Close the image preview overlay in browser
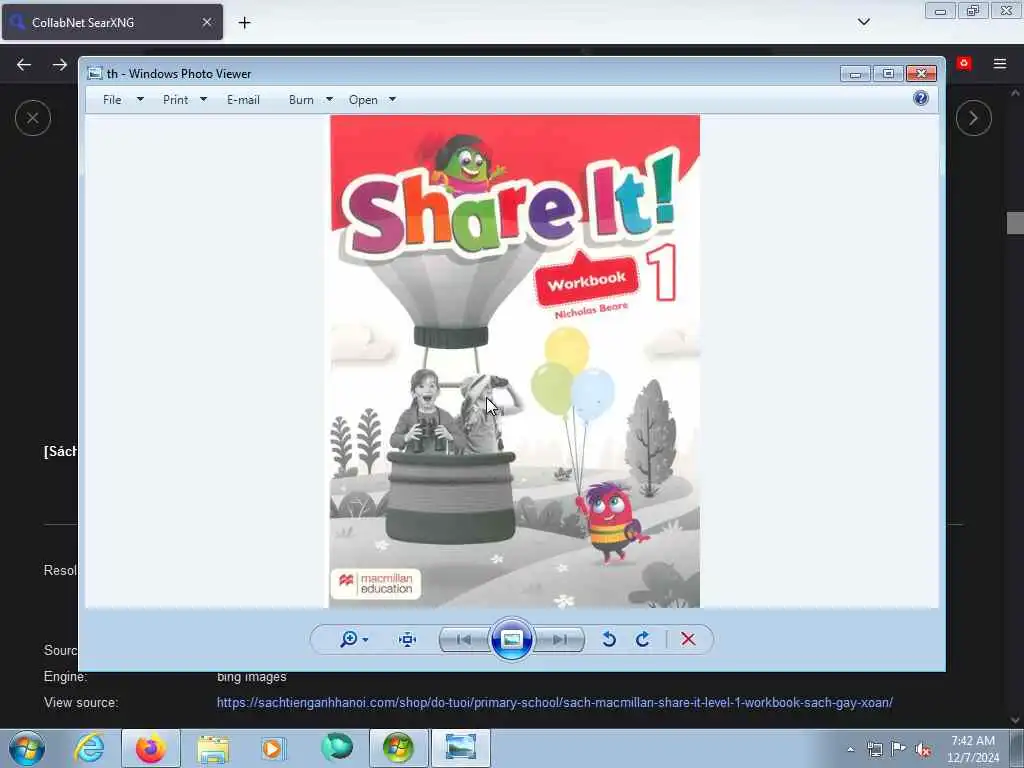This screenshot has width=1024, height=768. [33, 118]
